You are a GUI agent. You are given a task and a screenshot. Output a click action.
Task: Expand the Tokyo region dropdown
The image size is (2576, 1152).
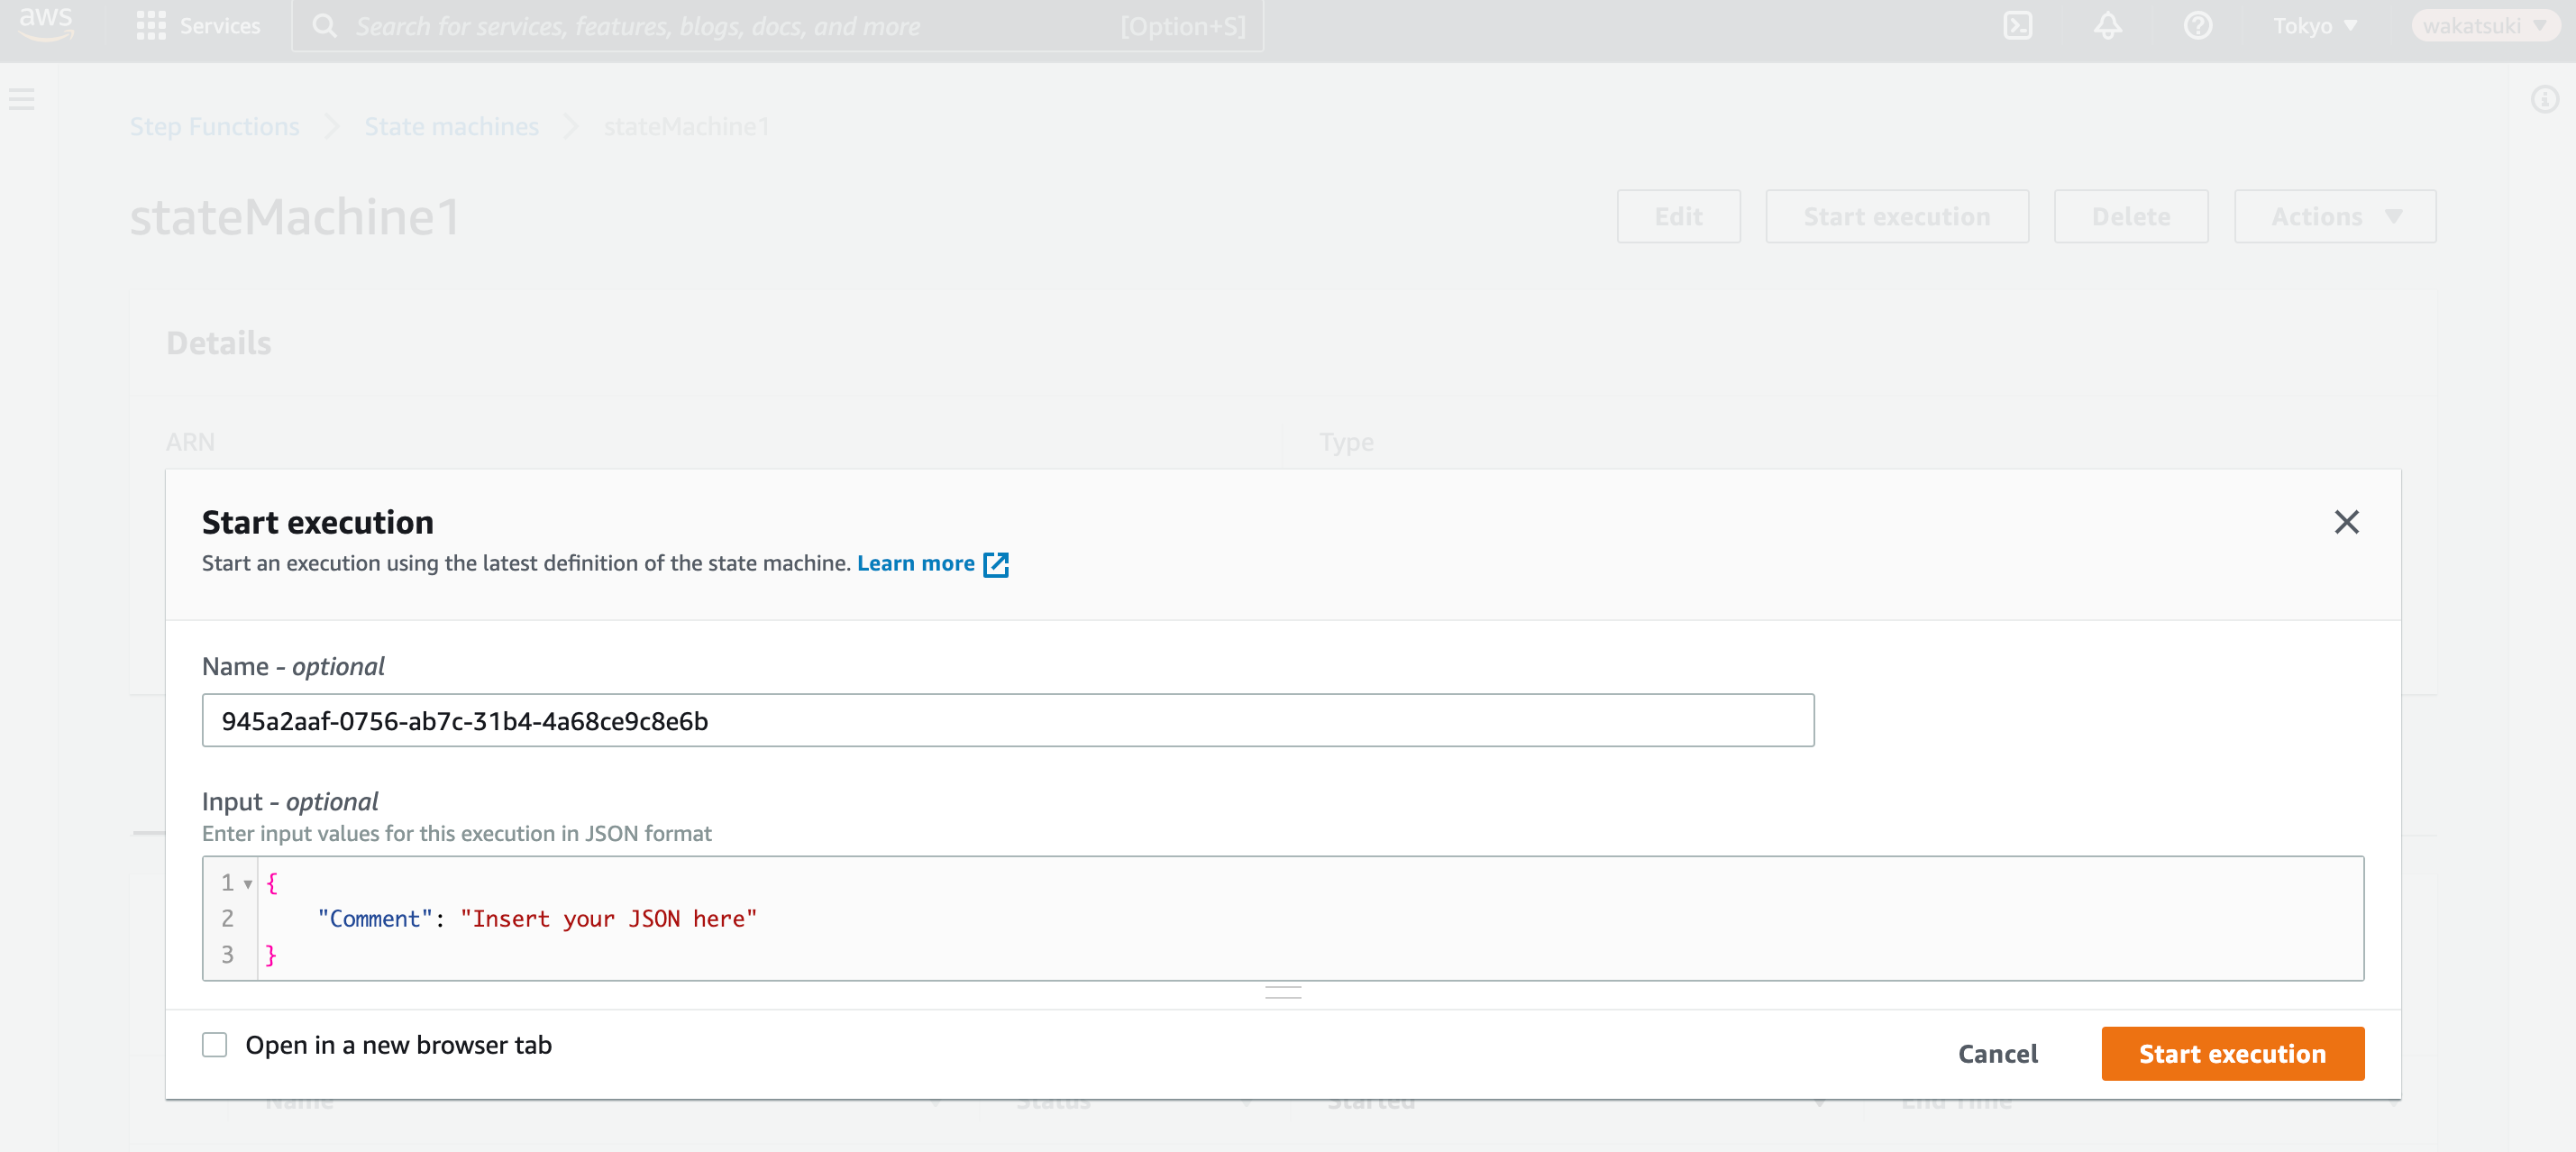[x=2315, y=26]
